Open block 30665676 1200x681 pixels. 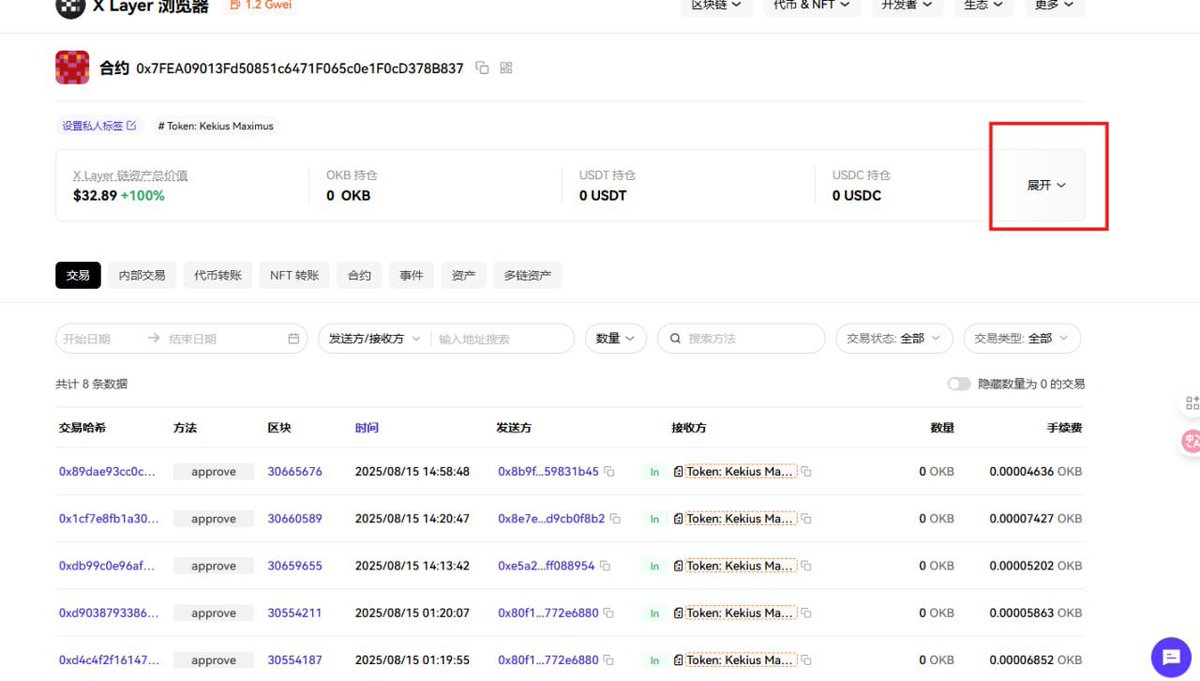pyautogui.click(x=295, y=472)
